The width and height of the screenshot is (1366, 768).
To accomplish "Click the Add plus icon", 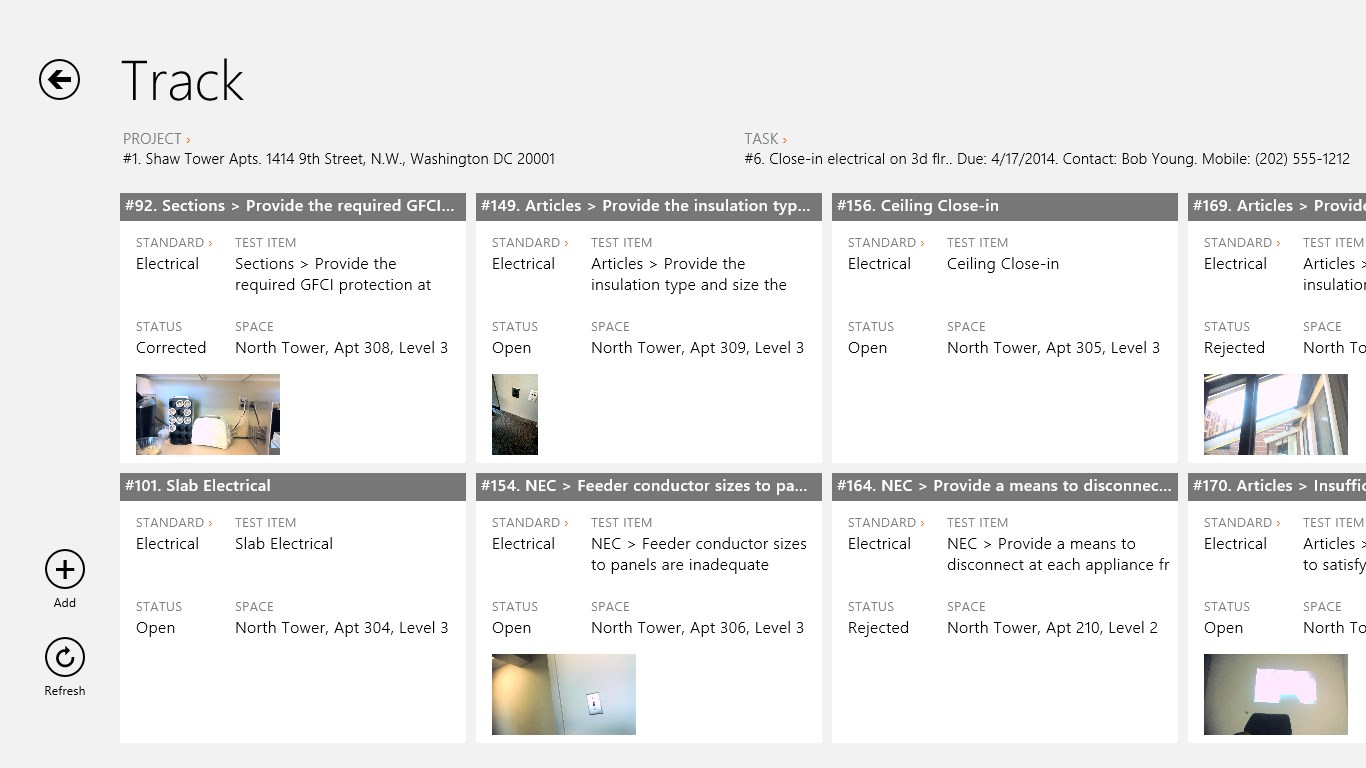I will tap(65, 570).
